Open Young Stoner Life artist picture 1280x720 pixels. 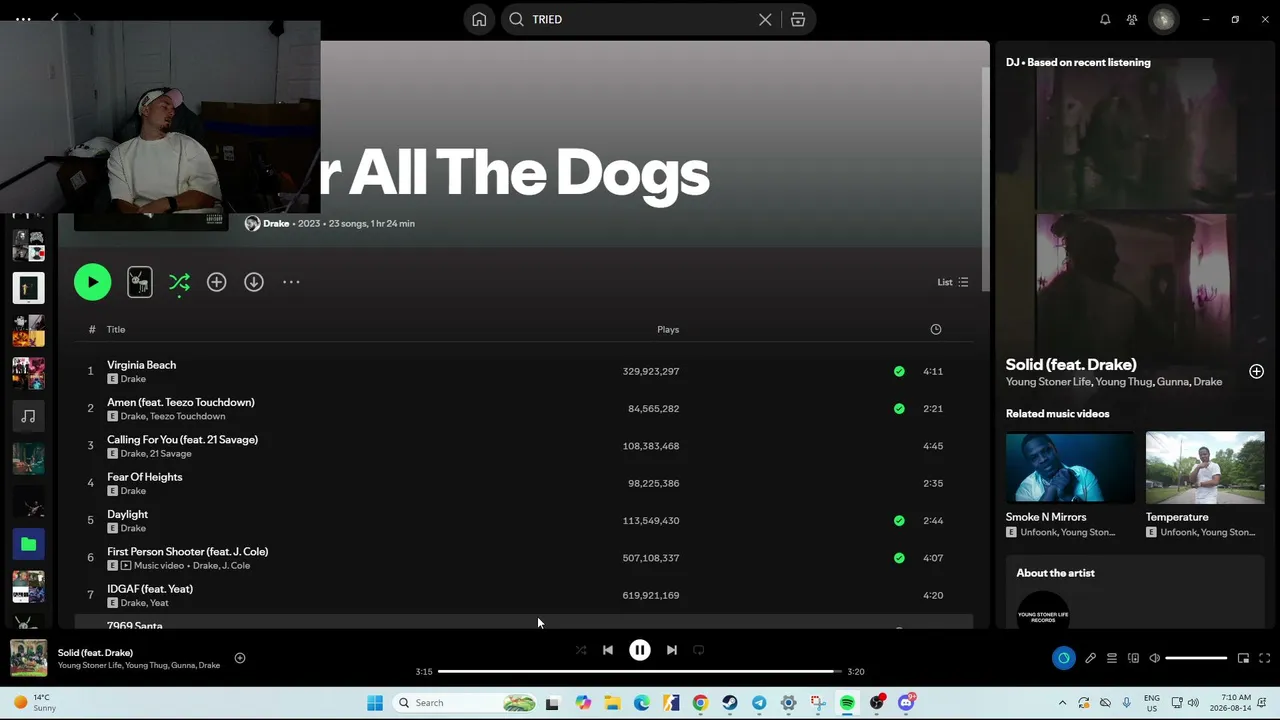pos(1043,611)
